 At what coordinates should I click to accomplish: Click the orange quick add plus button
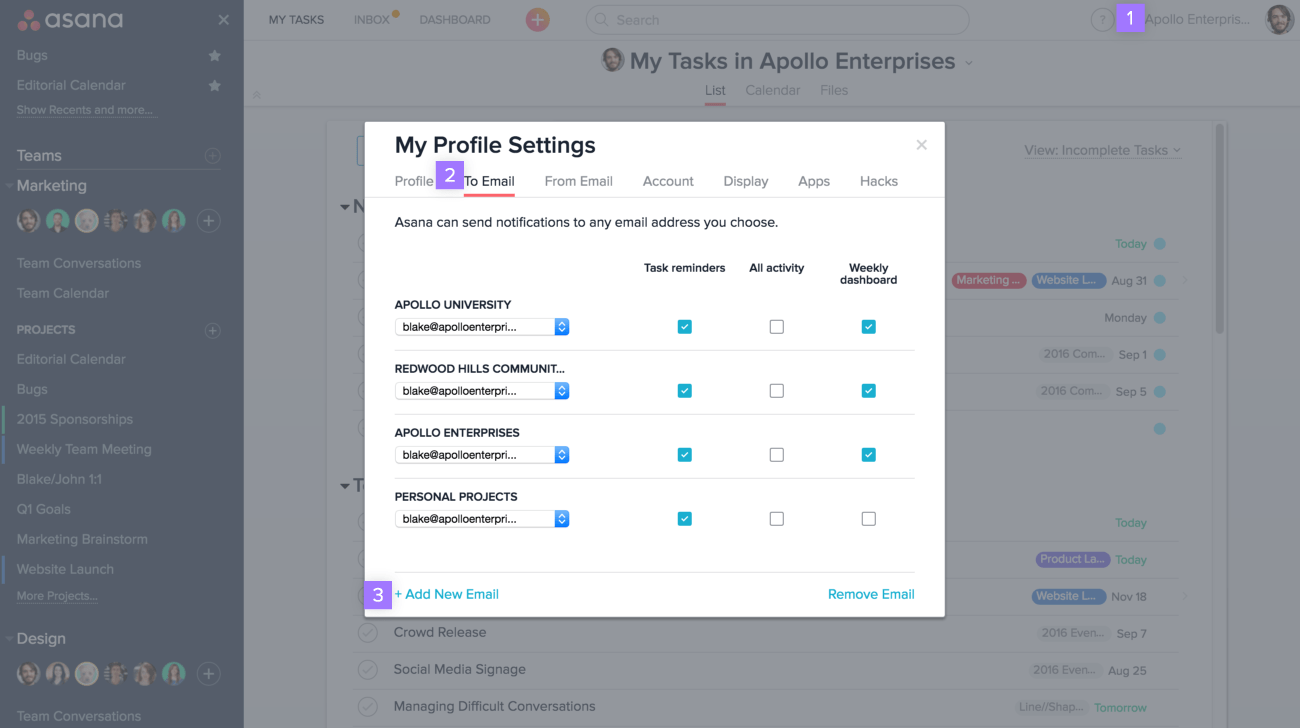coord(537,20)
